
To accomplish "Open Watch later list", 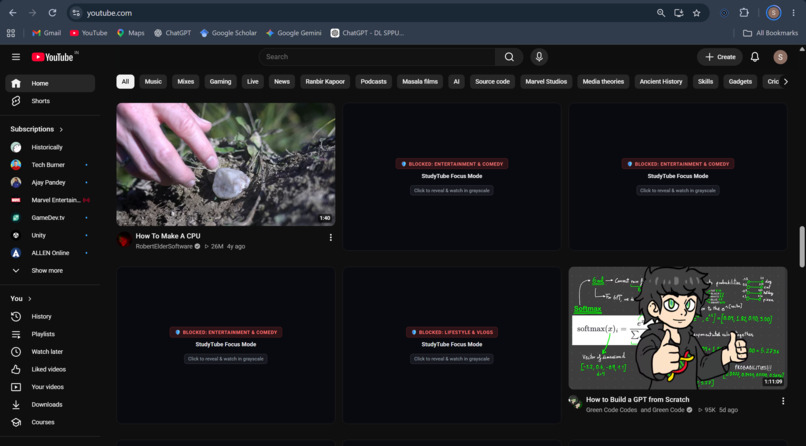I will coord(50,351).
